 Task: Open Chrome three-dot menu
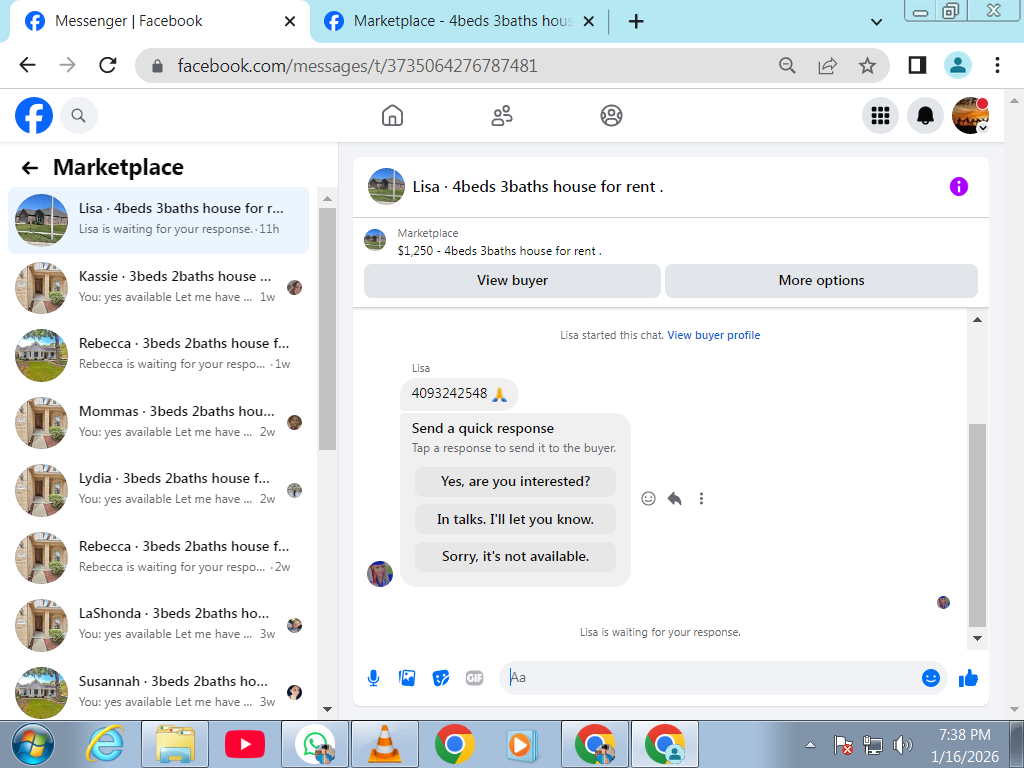(x=997, y=65)
